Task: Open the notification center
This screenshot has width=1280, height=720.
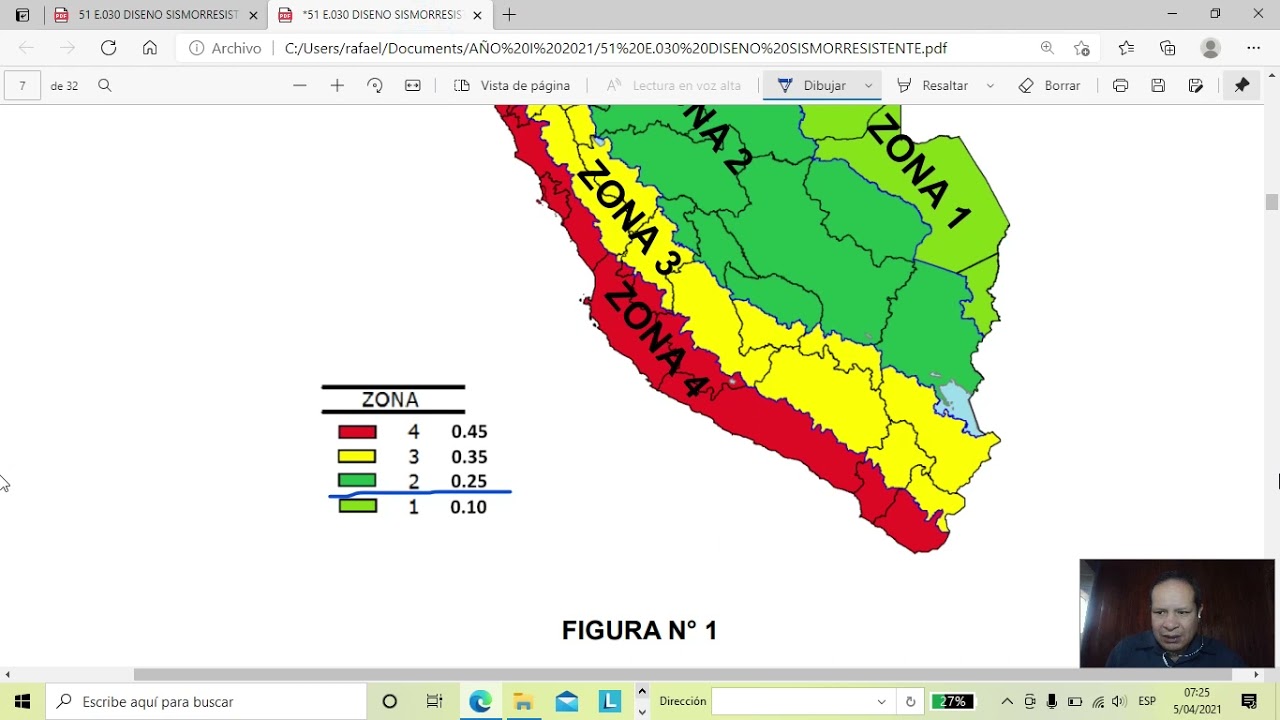Action: coord(1249,702)
